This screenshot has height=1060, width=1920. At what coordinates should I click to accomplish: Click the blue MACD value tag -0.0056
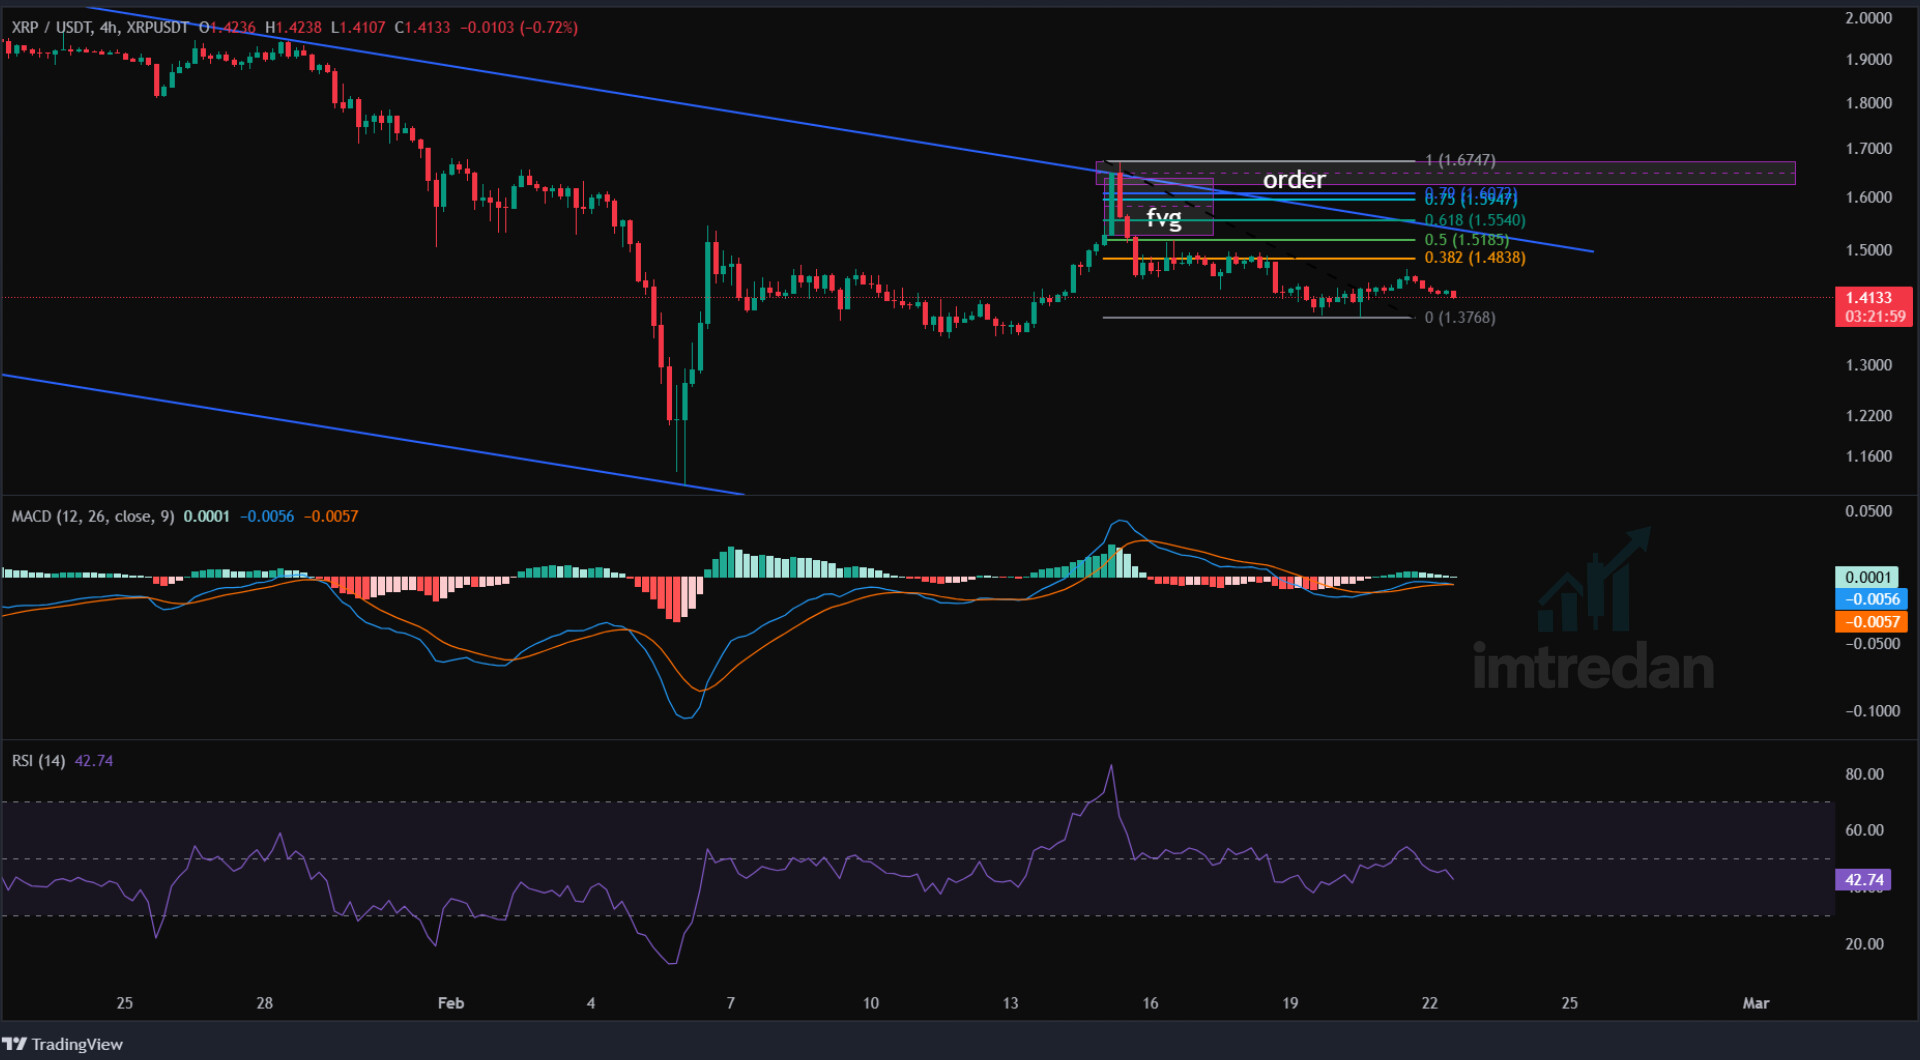coord(1870,599)
